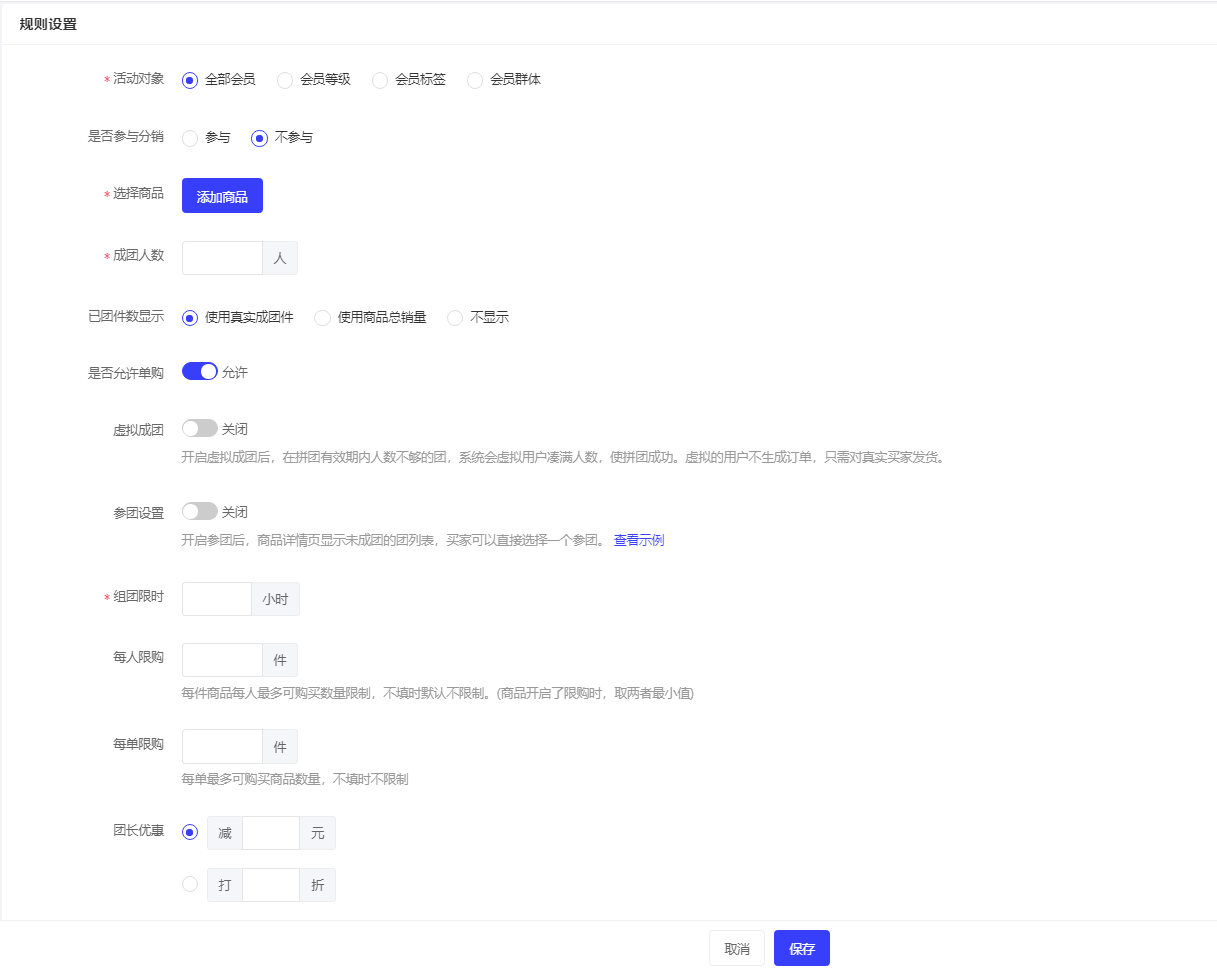The image size is (1217, 974).
Task: Focus the 组团限时 hours input
Action: point(217,599)
